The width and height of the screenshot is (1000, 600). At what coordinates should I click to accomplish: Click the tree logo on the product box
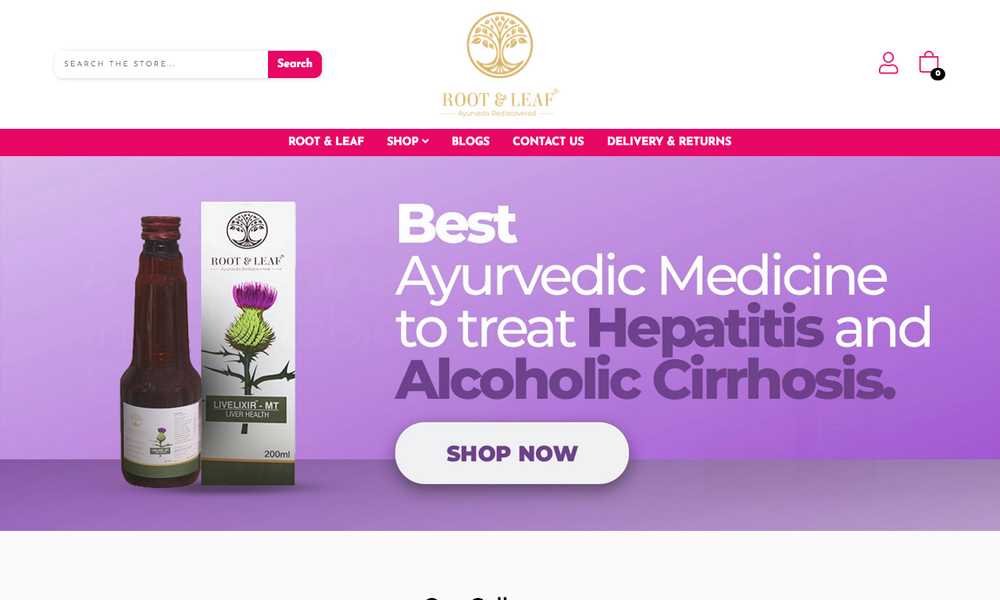[247, 230]
